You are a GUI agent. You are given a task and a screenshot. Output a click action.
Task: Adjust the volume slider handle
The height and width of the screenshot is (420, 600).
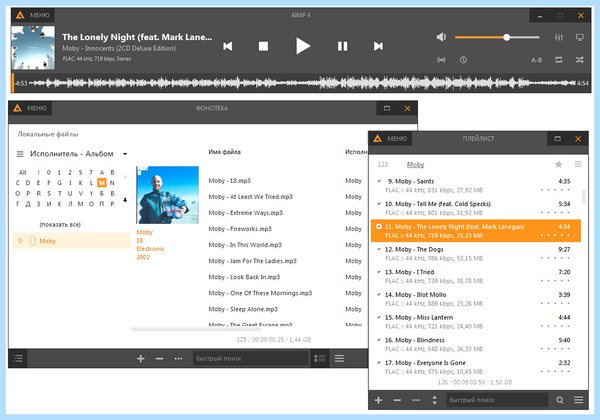click(x=506, y=37)
